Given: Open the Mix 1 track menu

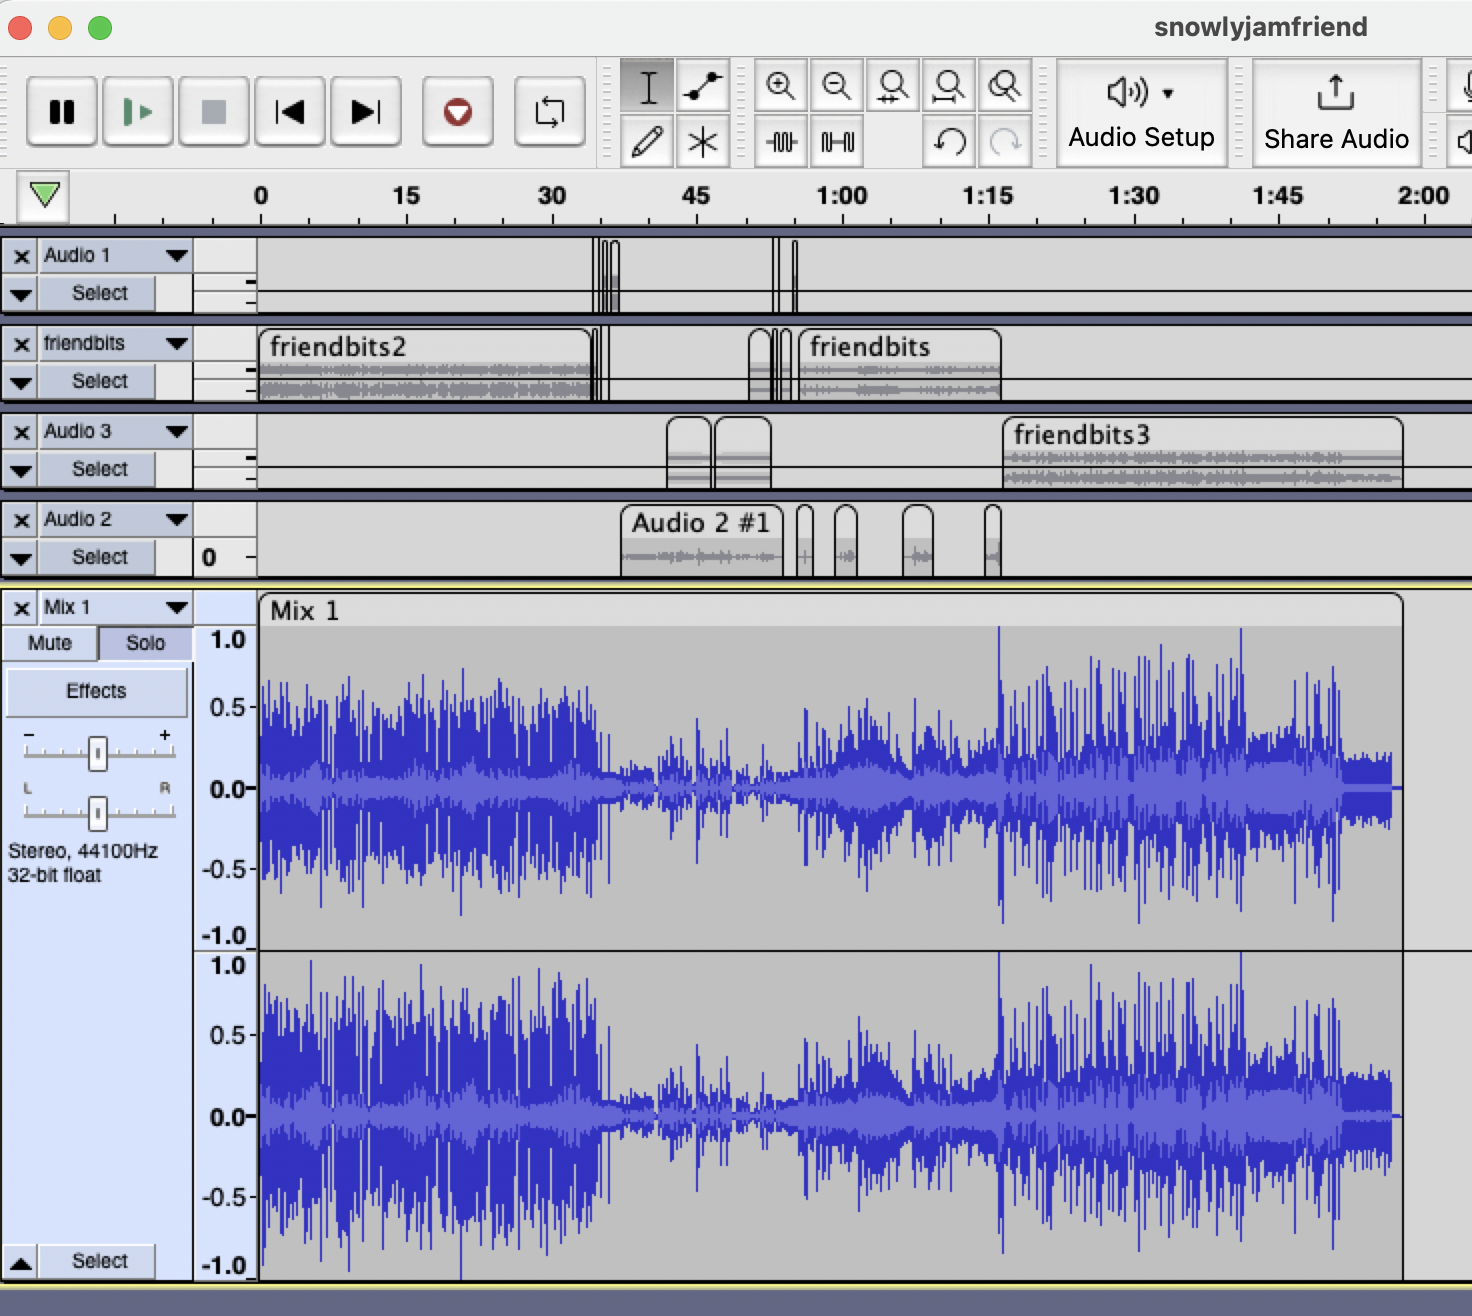Looking at the screenshot, I should point(116,608).
